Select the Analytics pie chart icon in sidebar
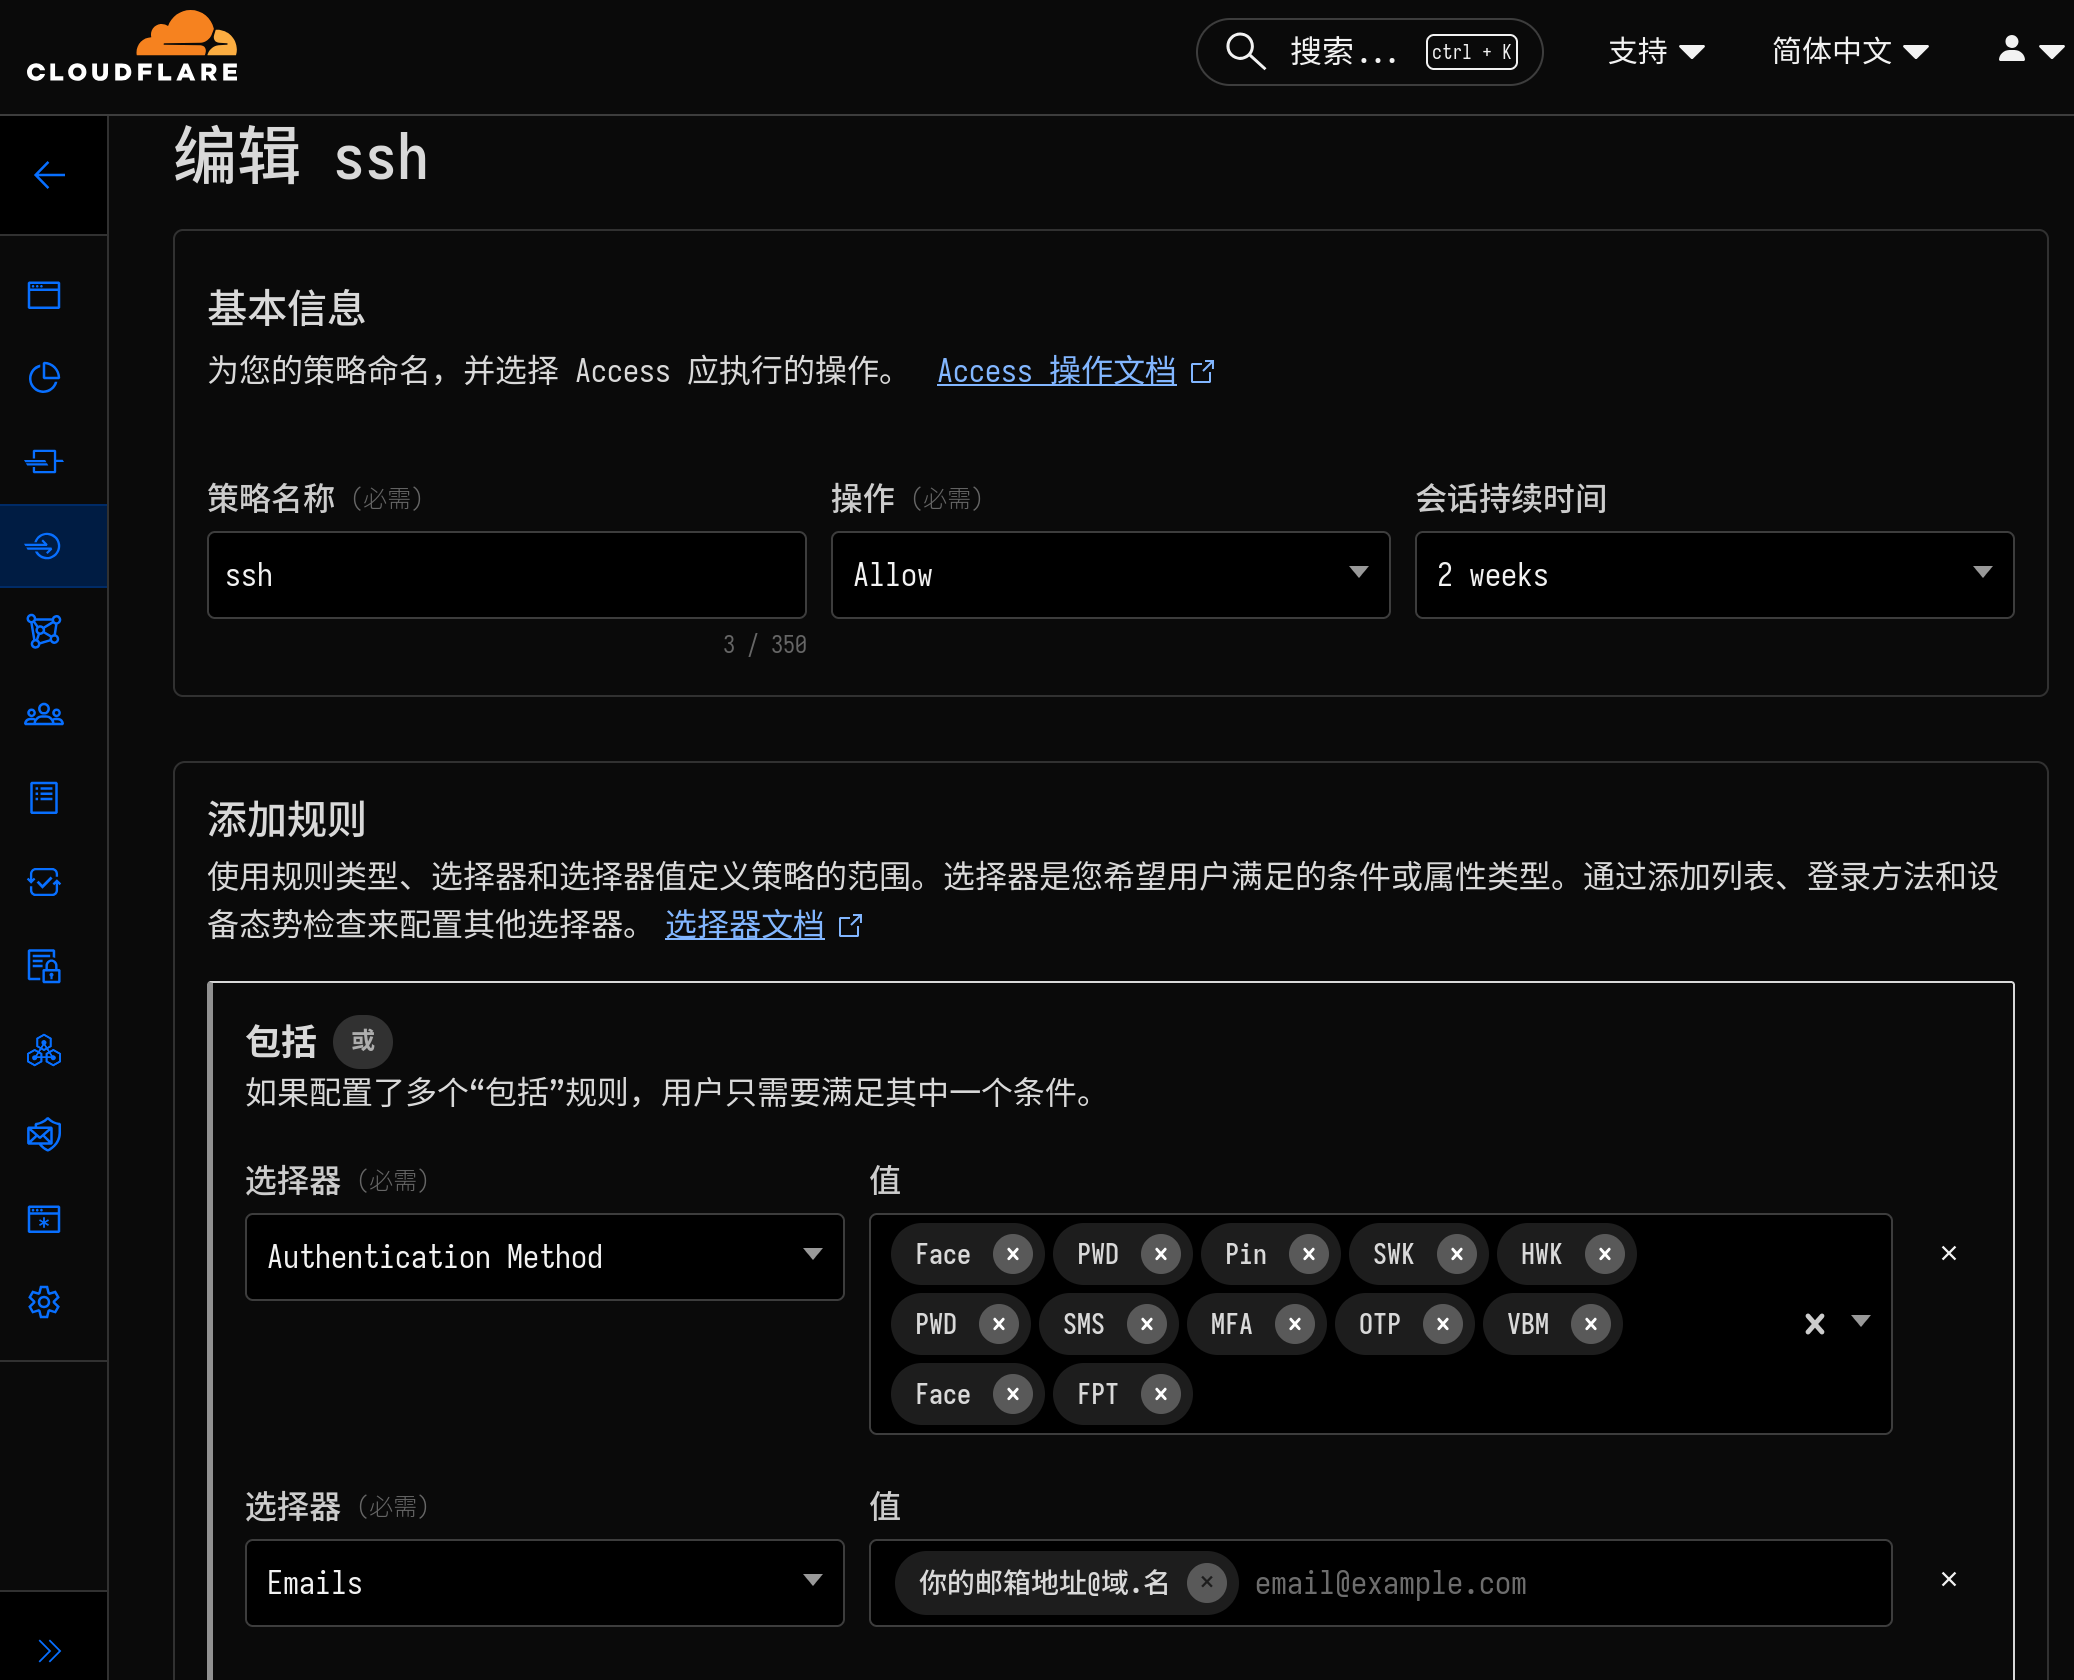This screenshot has height=1680, width=2074. pyautogui.click(x=44, y=378)
